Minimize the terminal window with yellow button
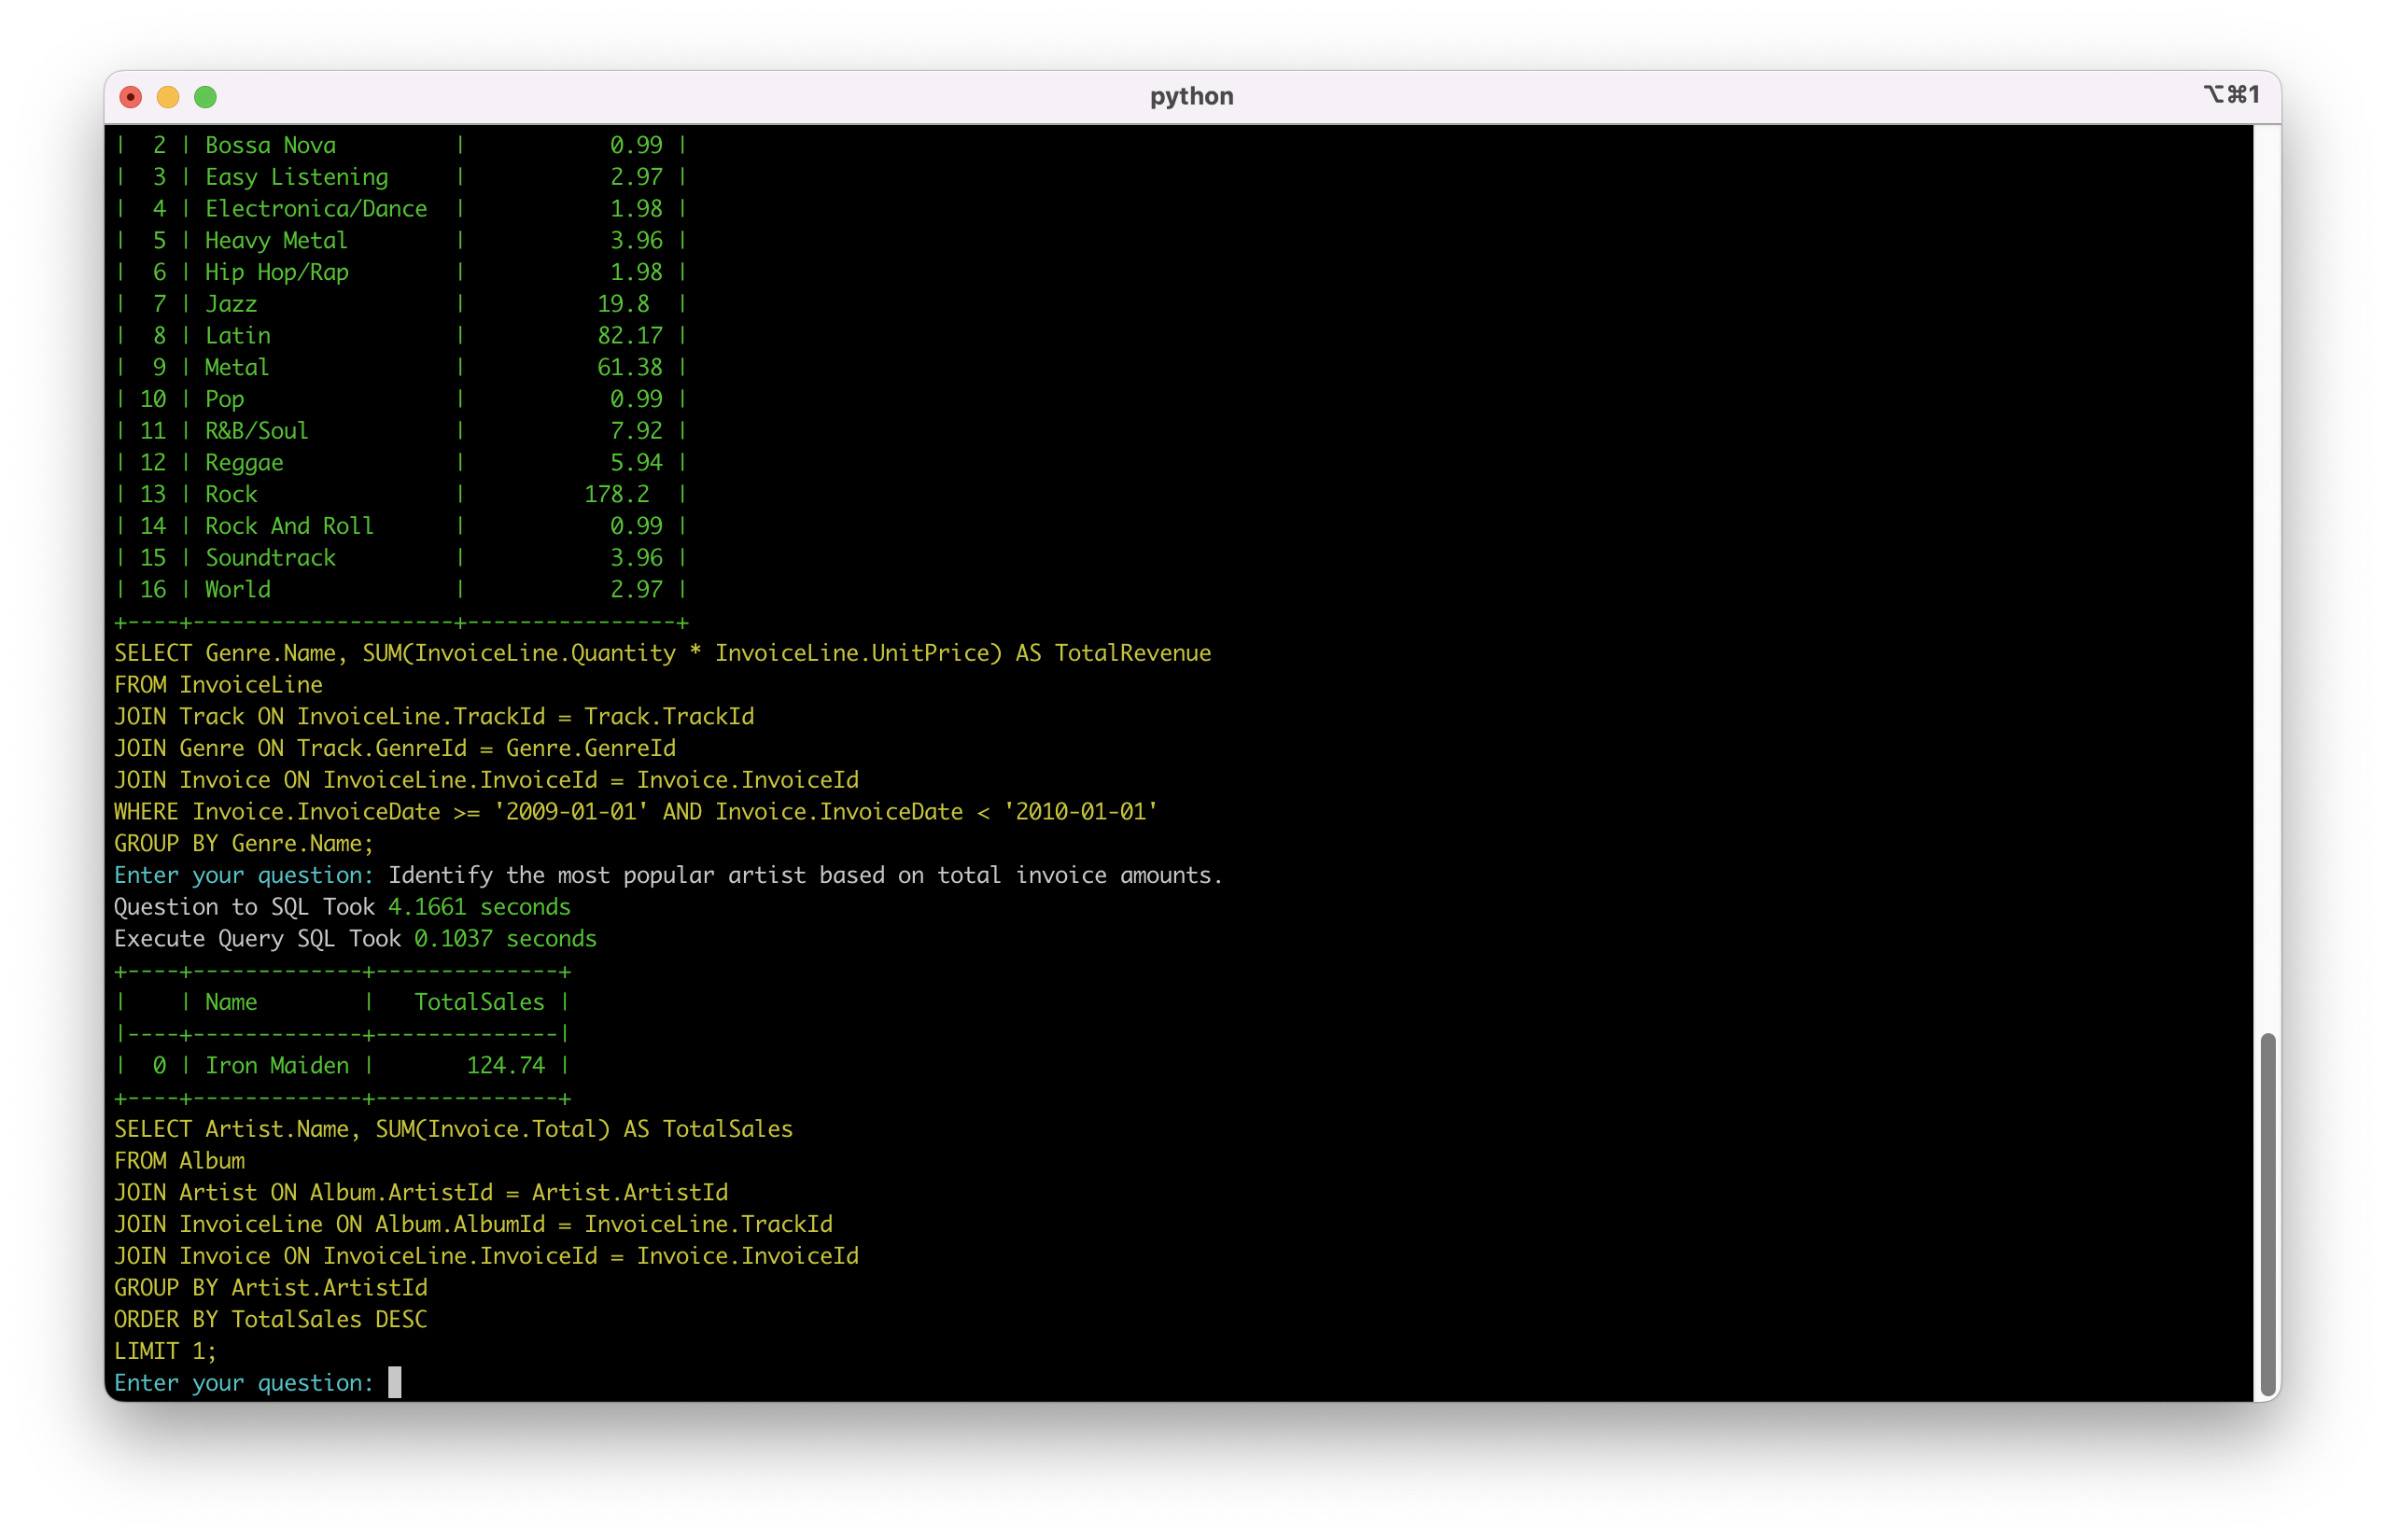 tap(168, 97)
